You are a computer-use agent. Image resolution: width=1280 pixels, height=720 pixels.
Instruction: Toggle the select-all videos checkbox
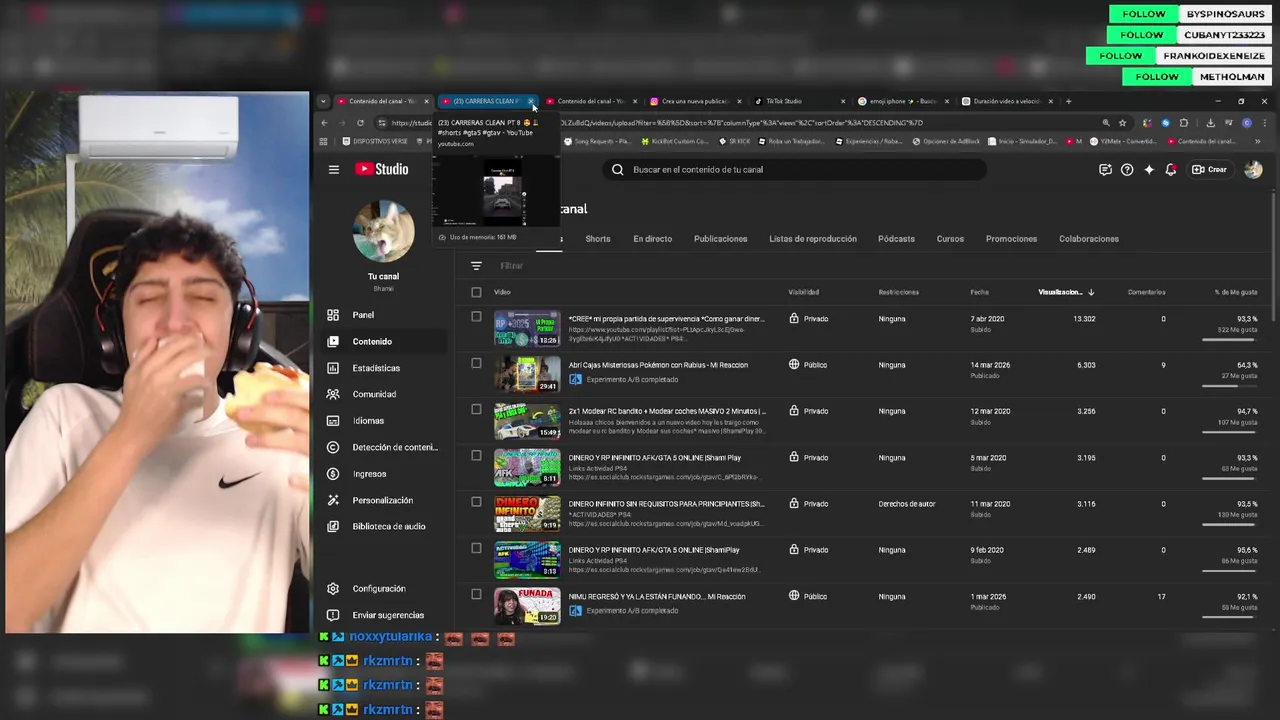[x=476, y=292]
